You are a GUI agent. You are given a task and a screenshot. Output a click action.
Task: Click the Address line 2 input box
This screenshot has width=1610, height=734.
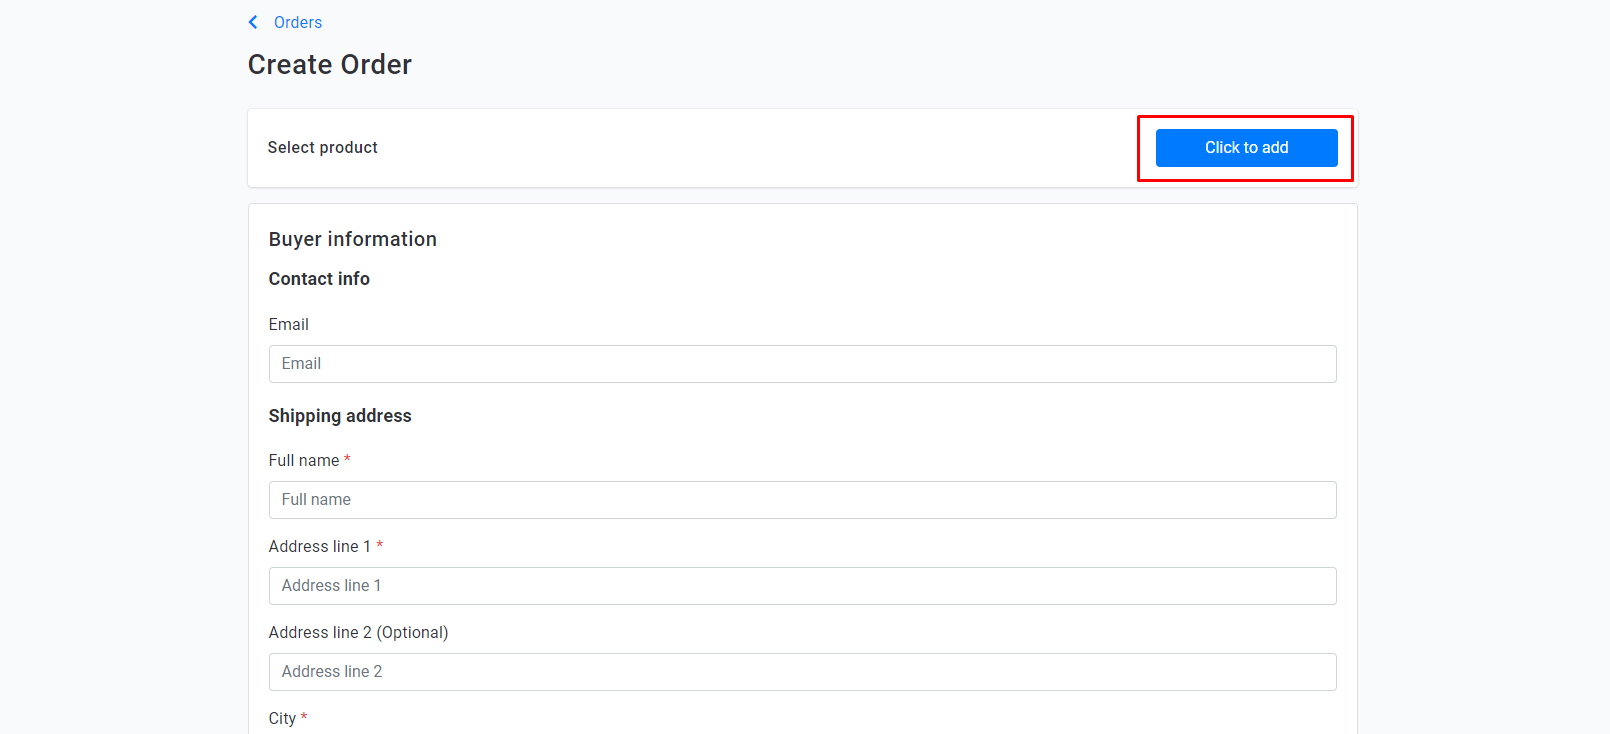(802, 672)
